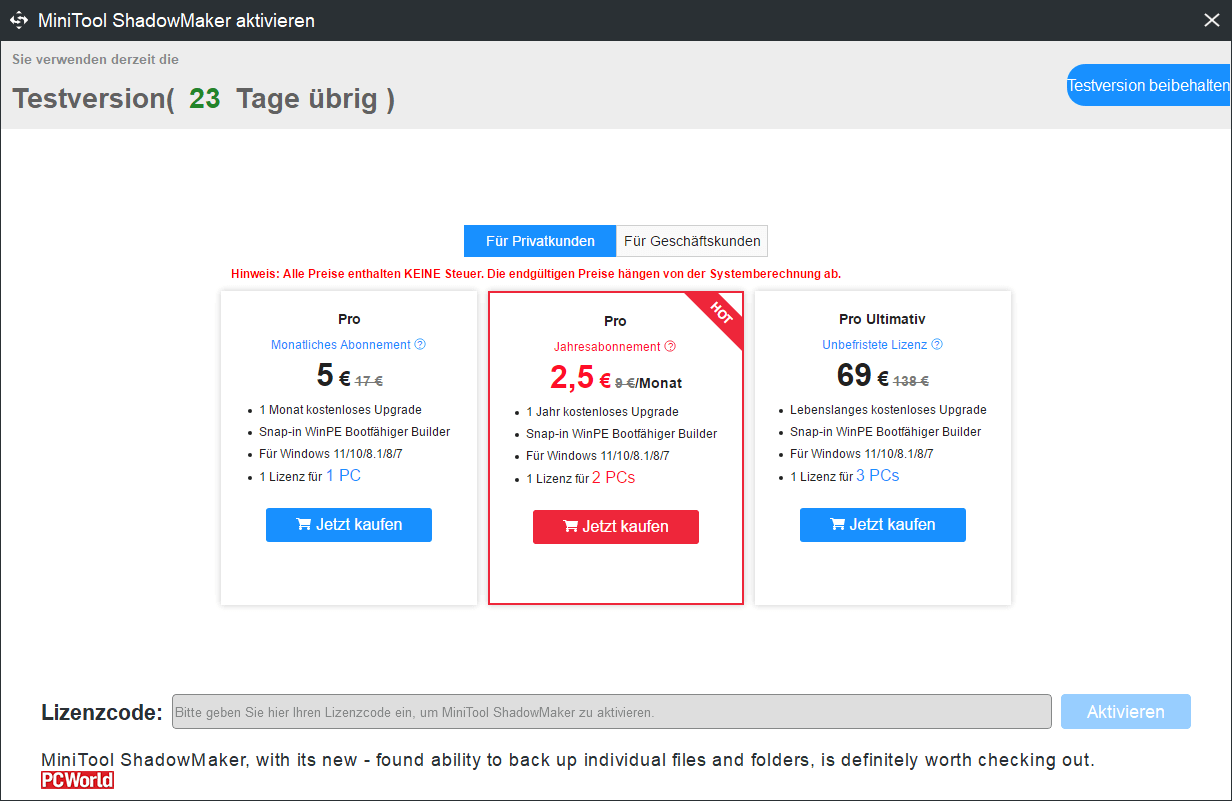Switch to the Für Geschäftskunden tab
Viewport: 1232px width, 801px height.
click(x=692, y=241)
